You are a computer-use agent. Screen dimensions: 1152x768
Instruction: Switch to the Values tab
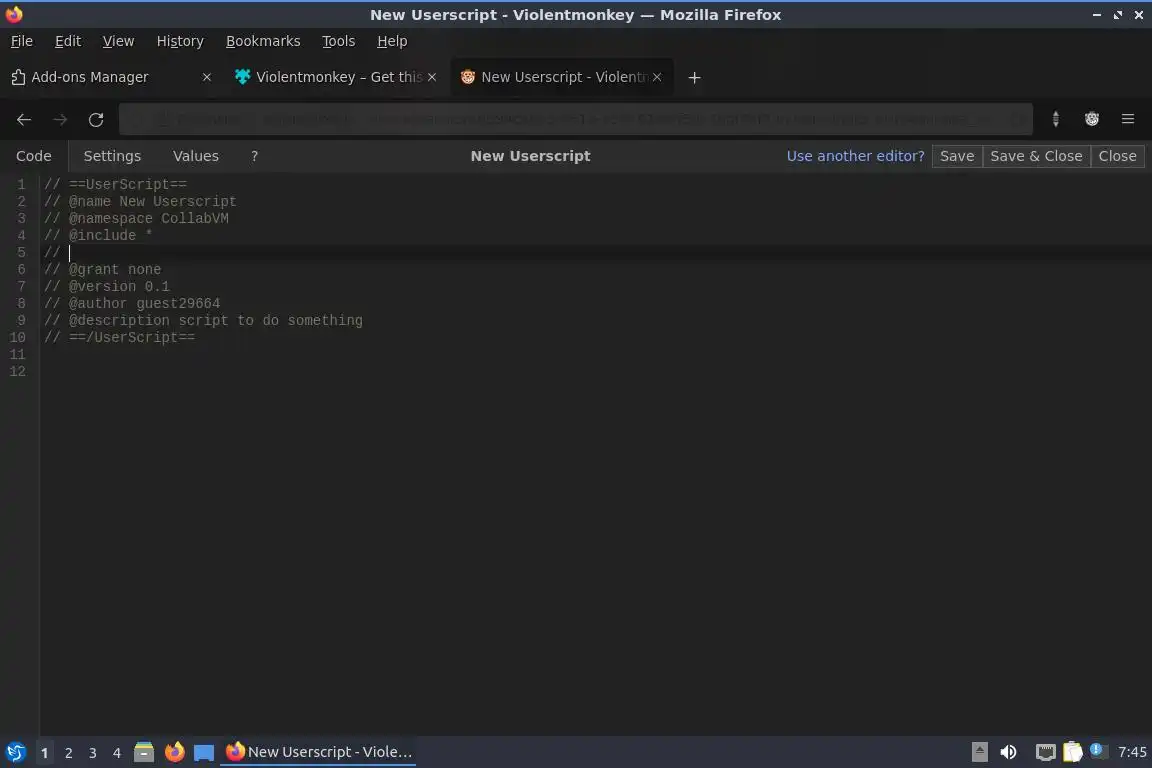(195, 156)
